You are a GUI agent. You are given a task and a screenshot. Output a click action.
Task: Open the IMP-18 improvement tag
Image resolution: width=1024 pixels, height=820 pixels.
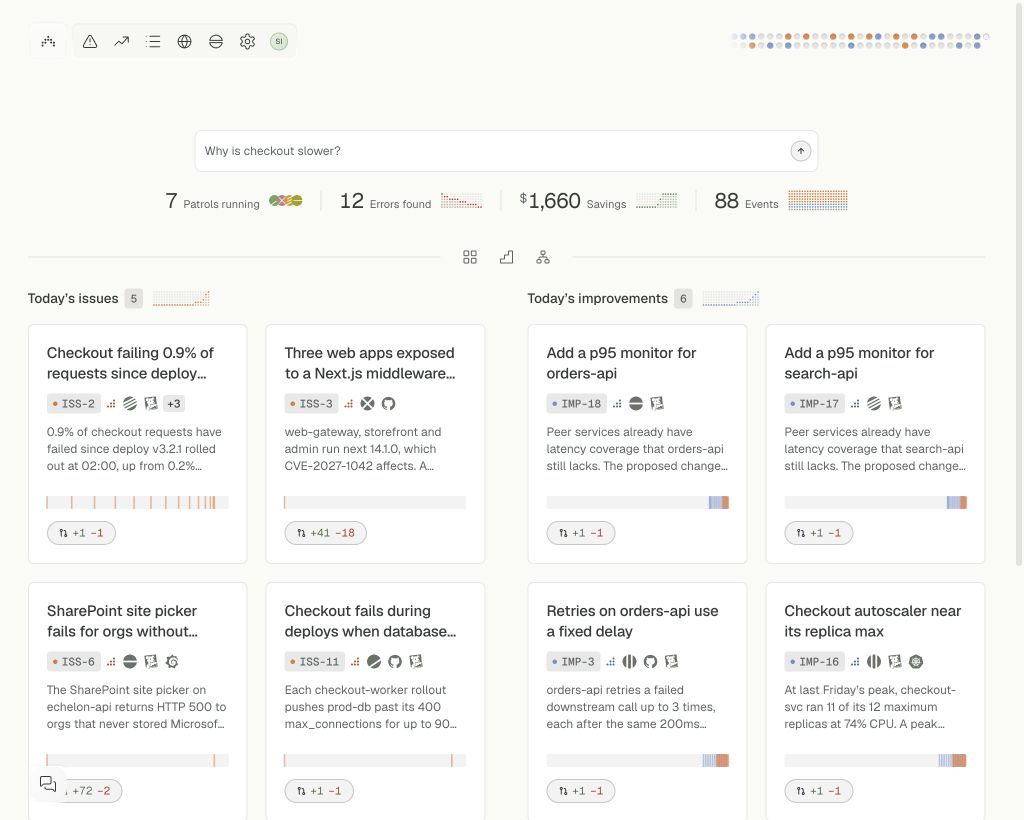(x=577, y=403)
